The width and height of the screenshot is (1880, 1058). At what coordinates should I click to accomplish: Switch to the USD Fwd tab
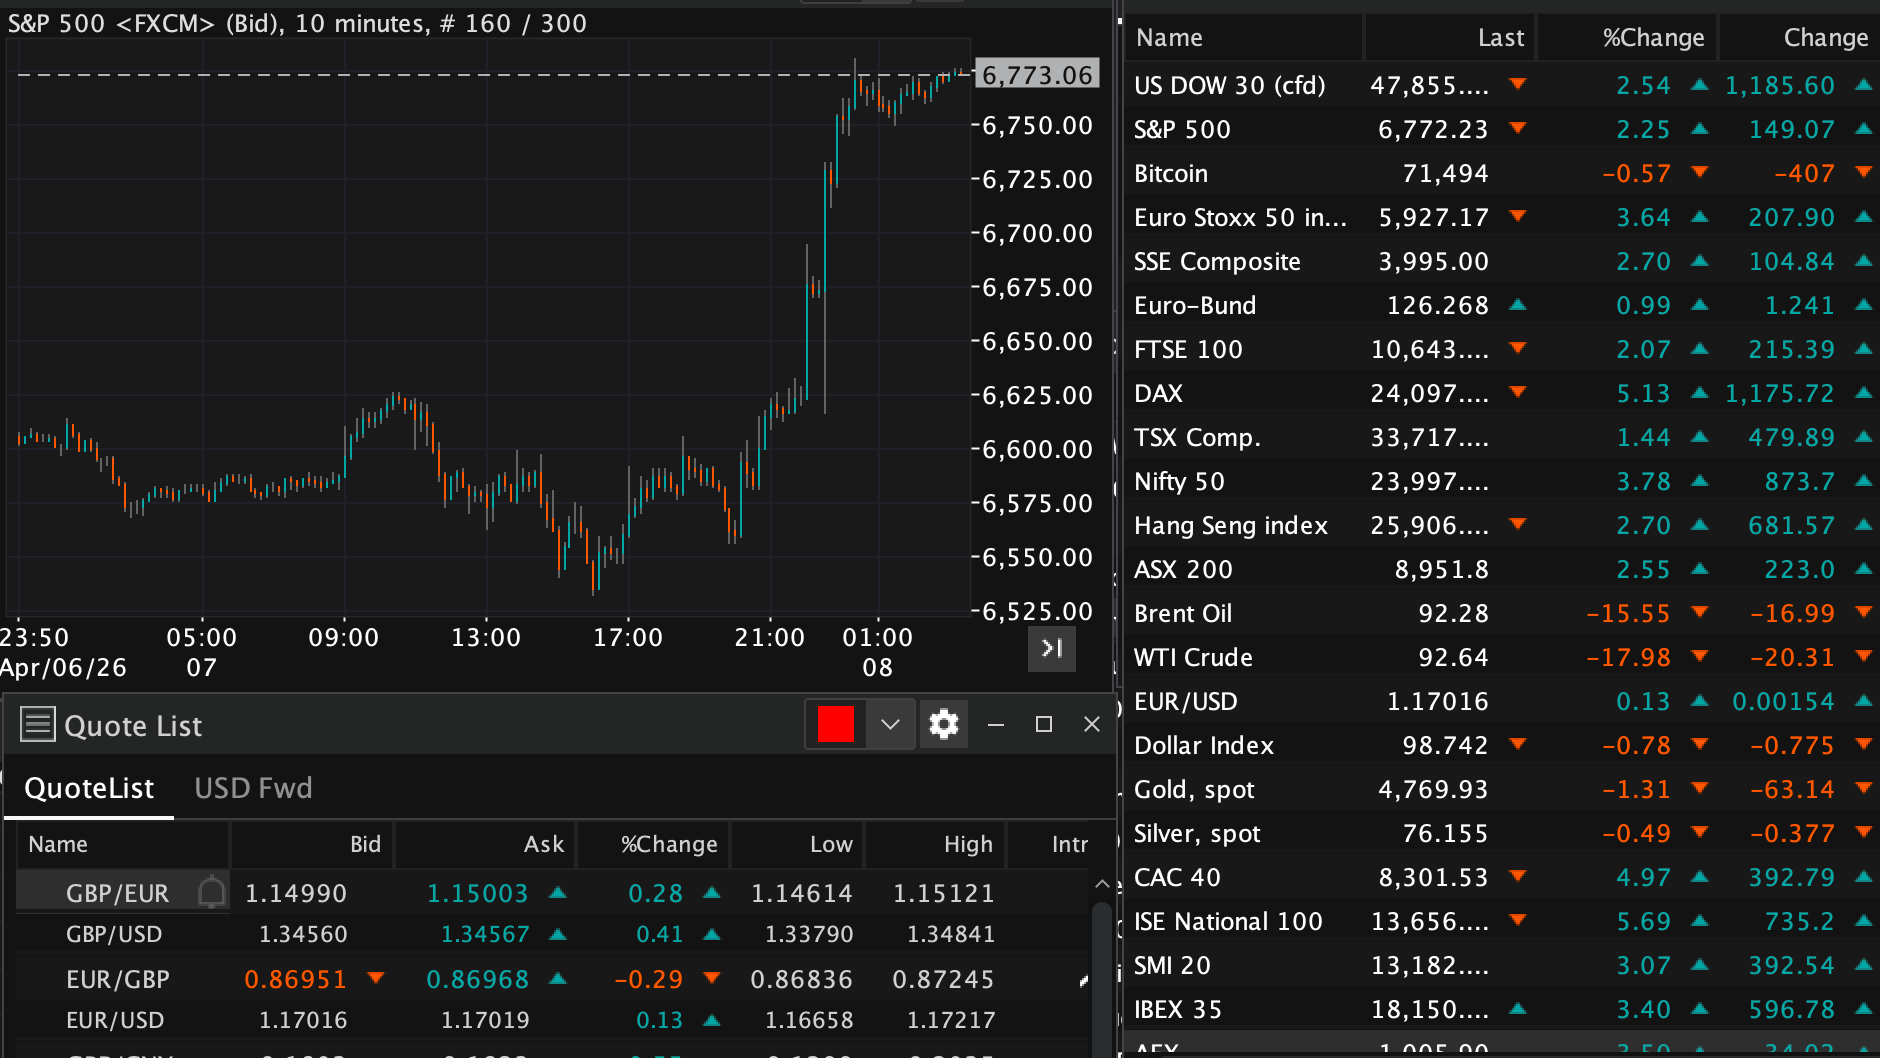[253, 788]
